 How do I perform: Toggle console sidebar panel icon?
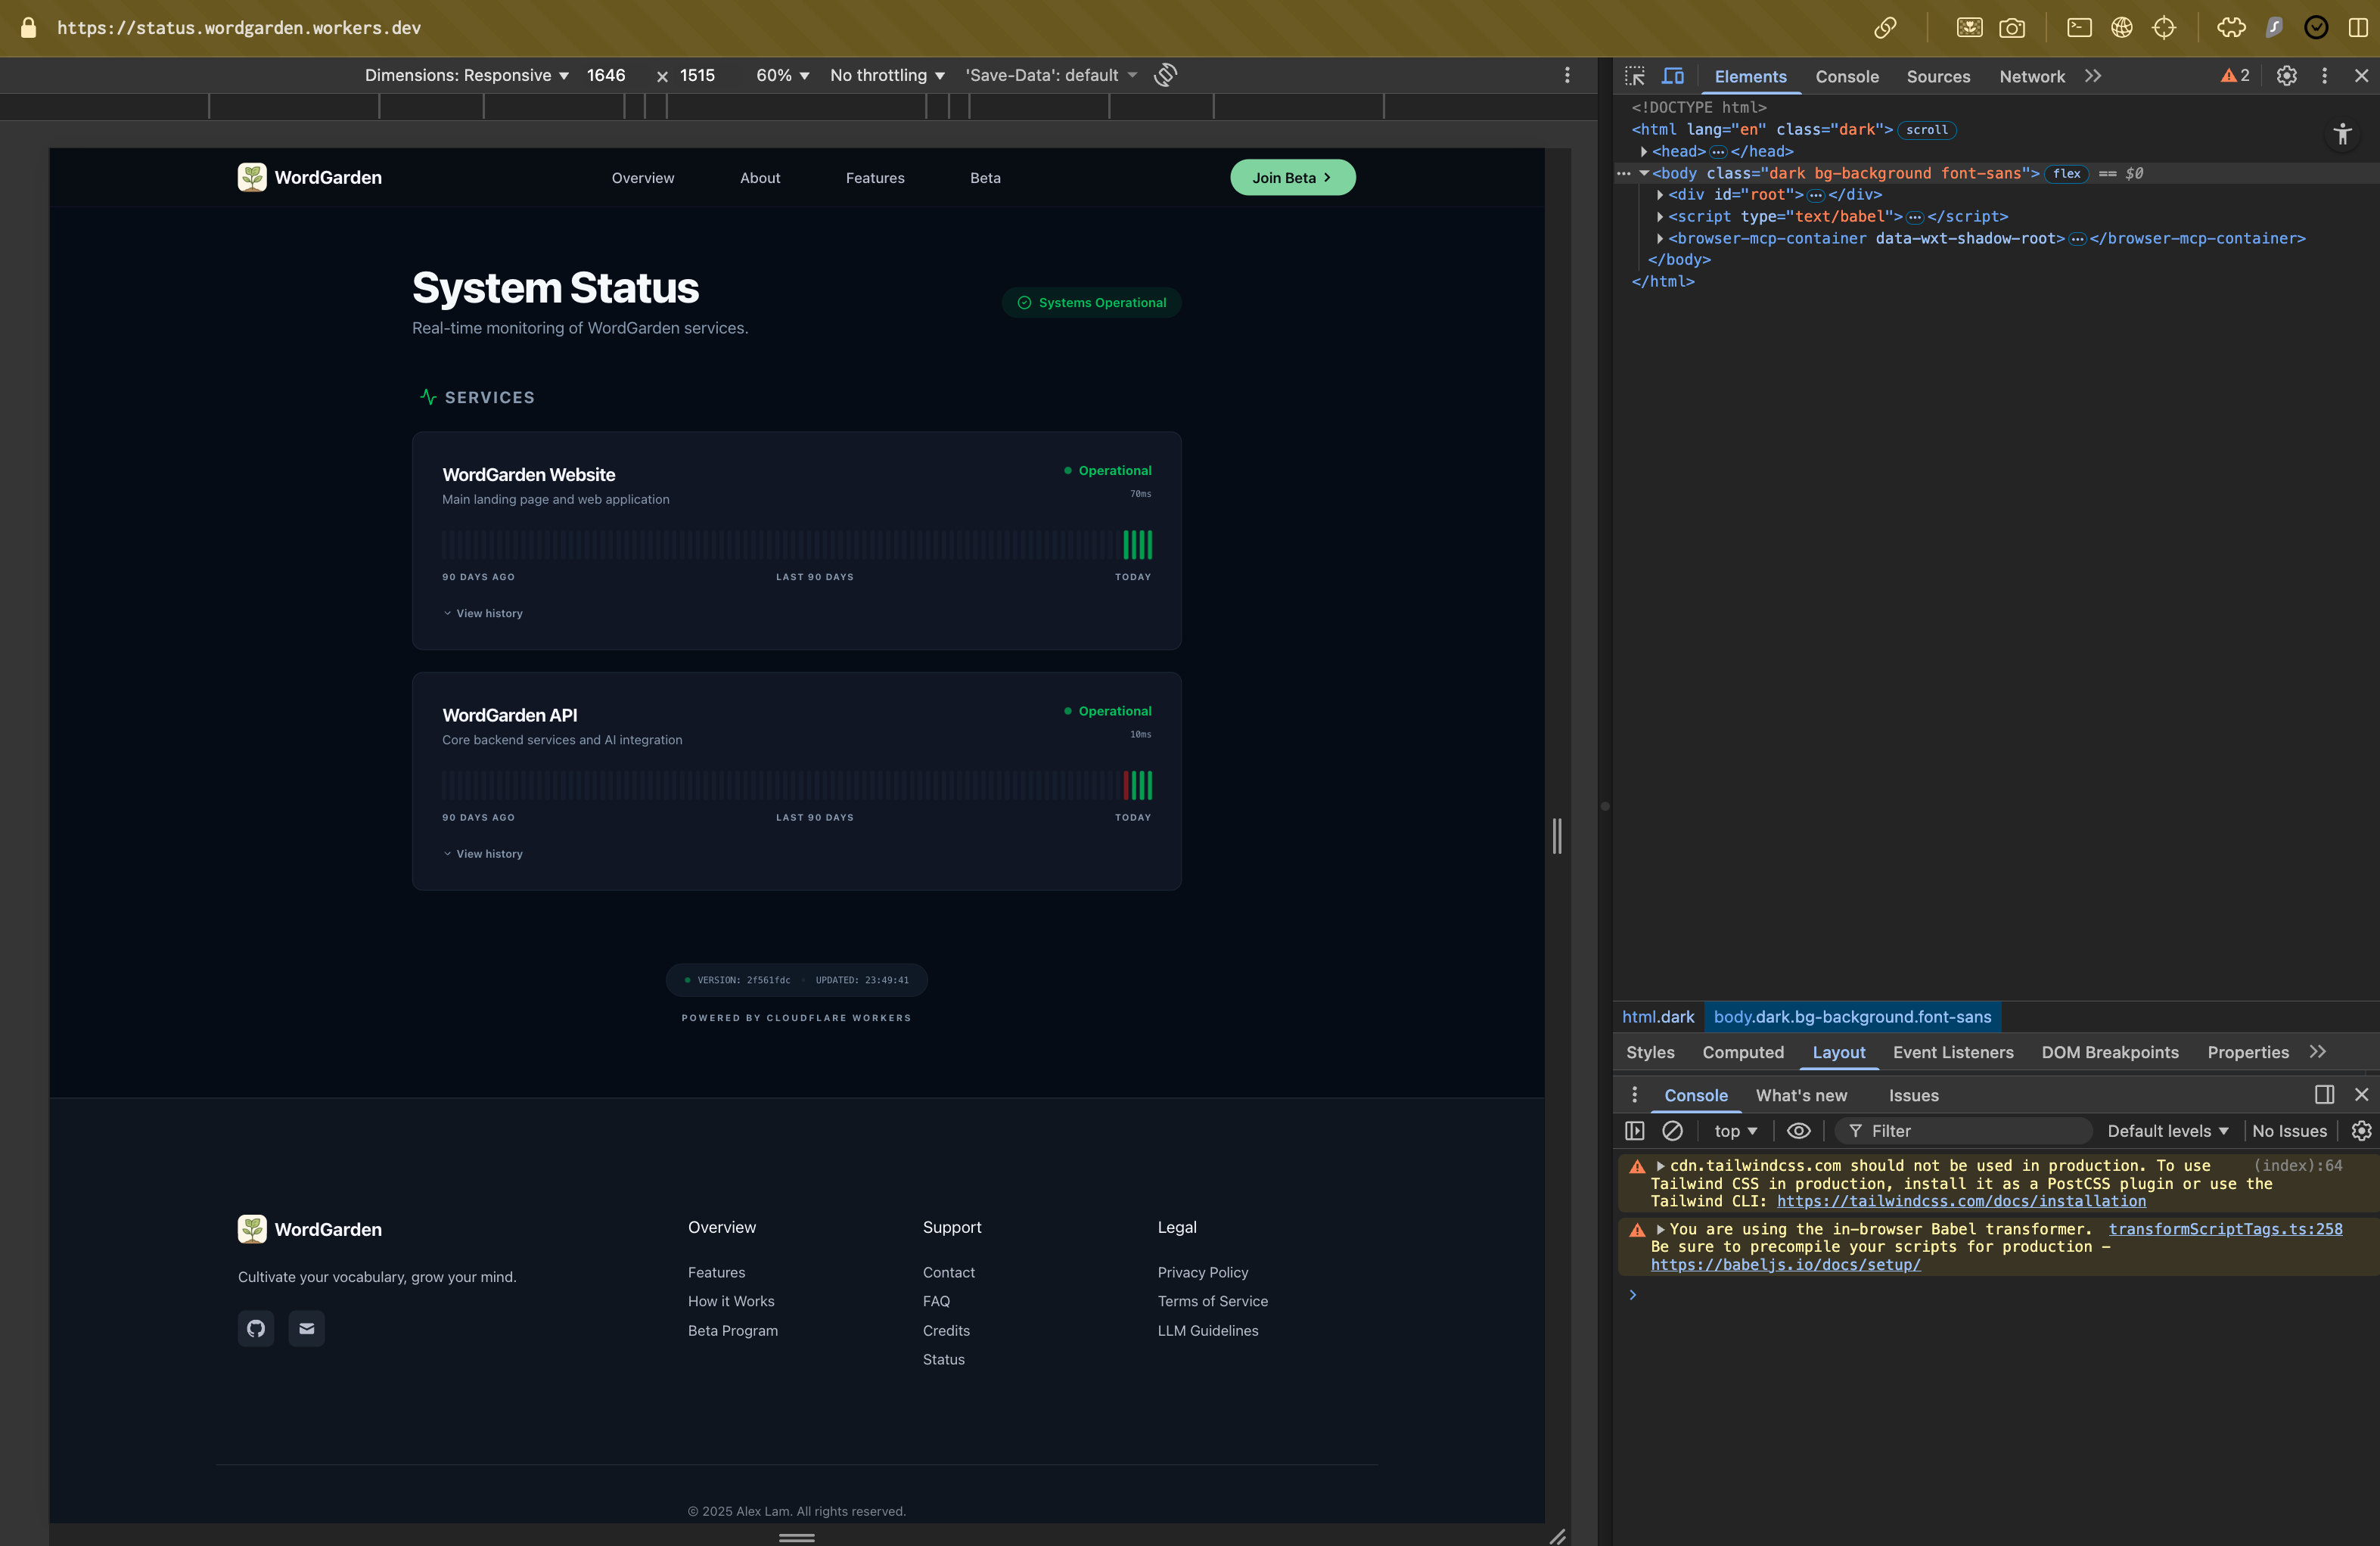[1635, 1131]
